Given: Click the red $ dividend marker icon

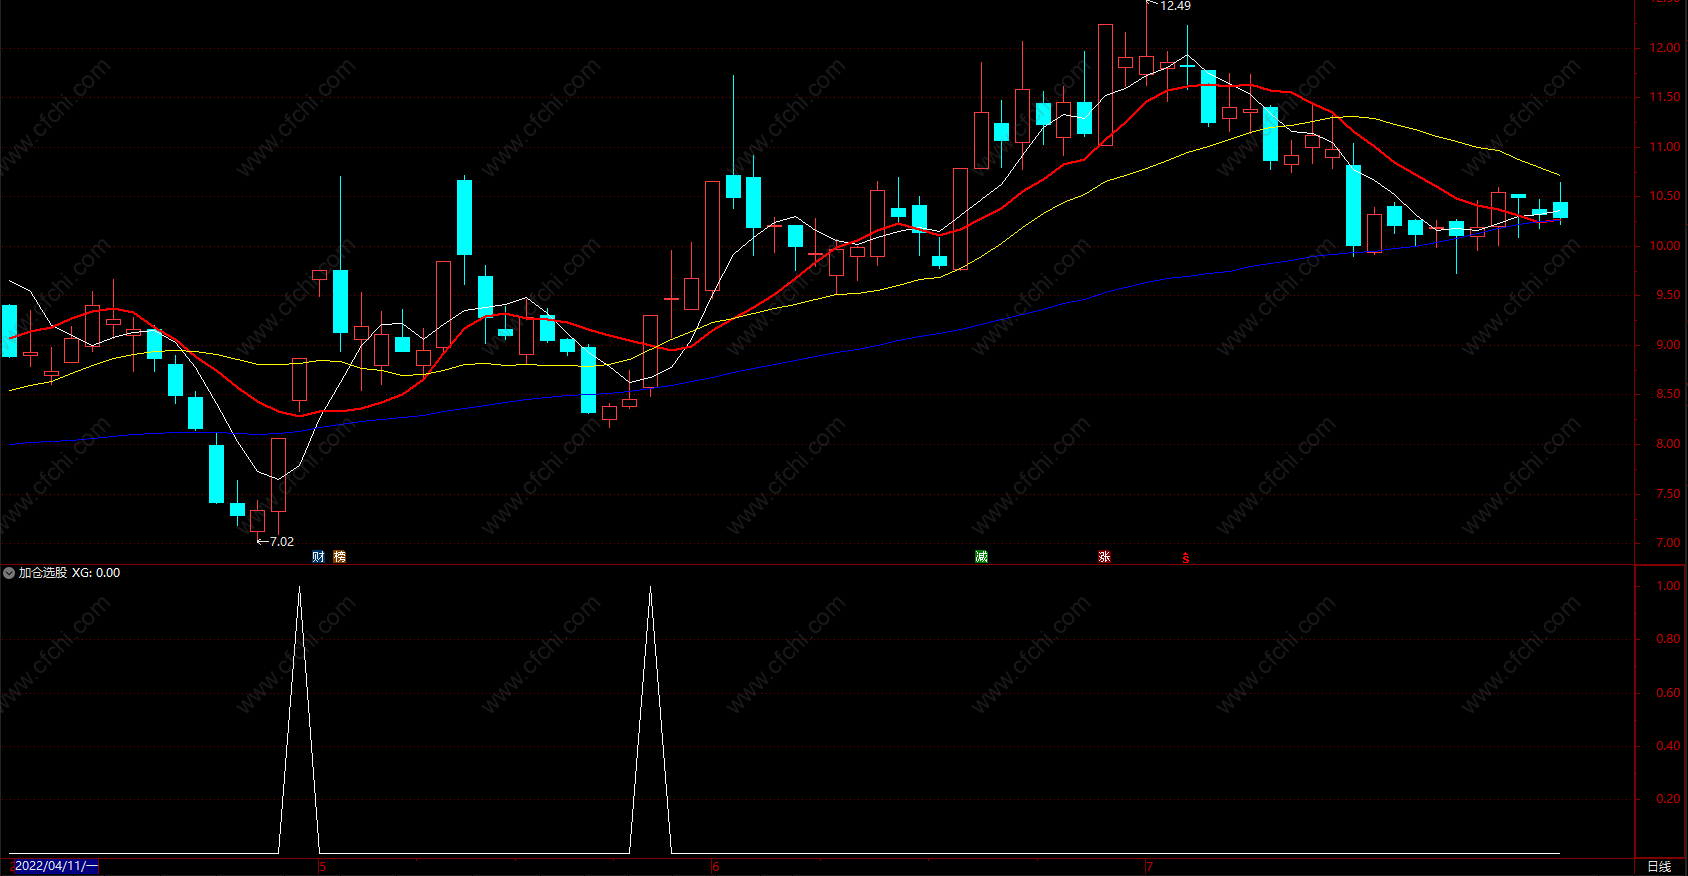Looking at the screenshot, I should click(1186, 558).
